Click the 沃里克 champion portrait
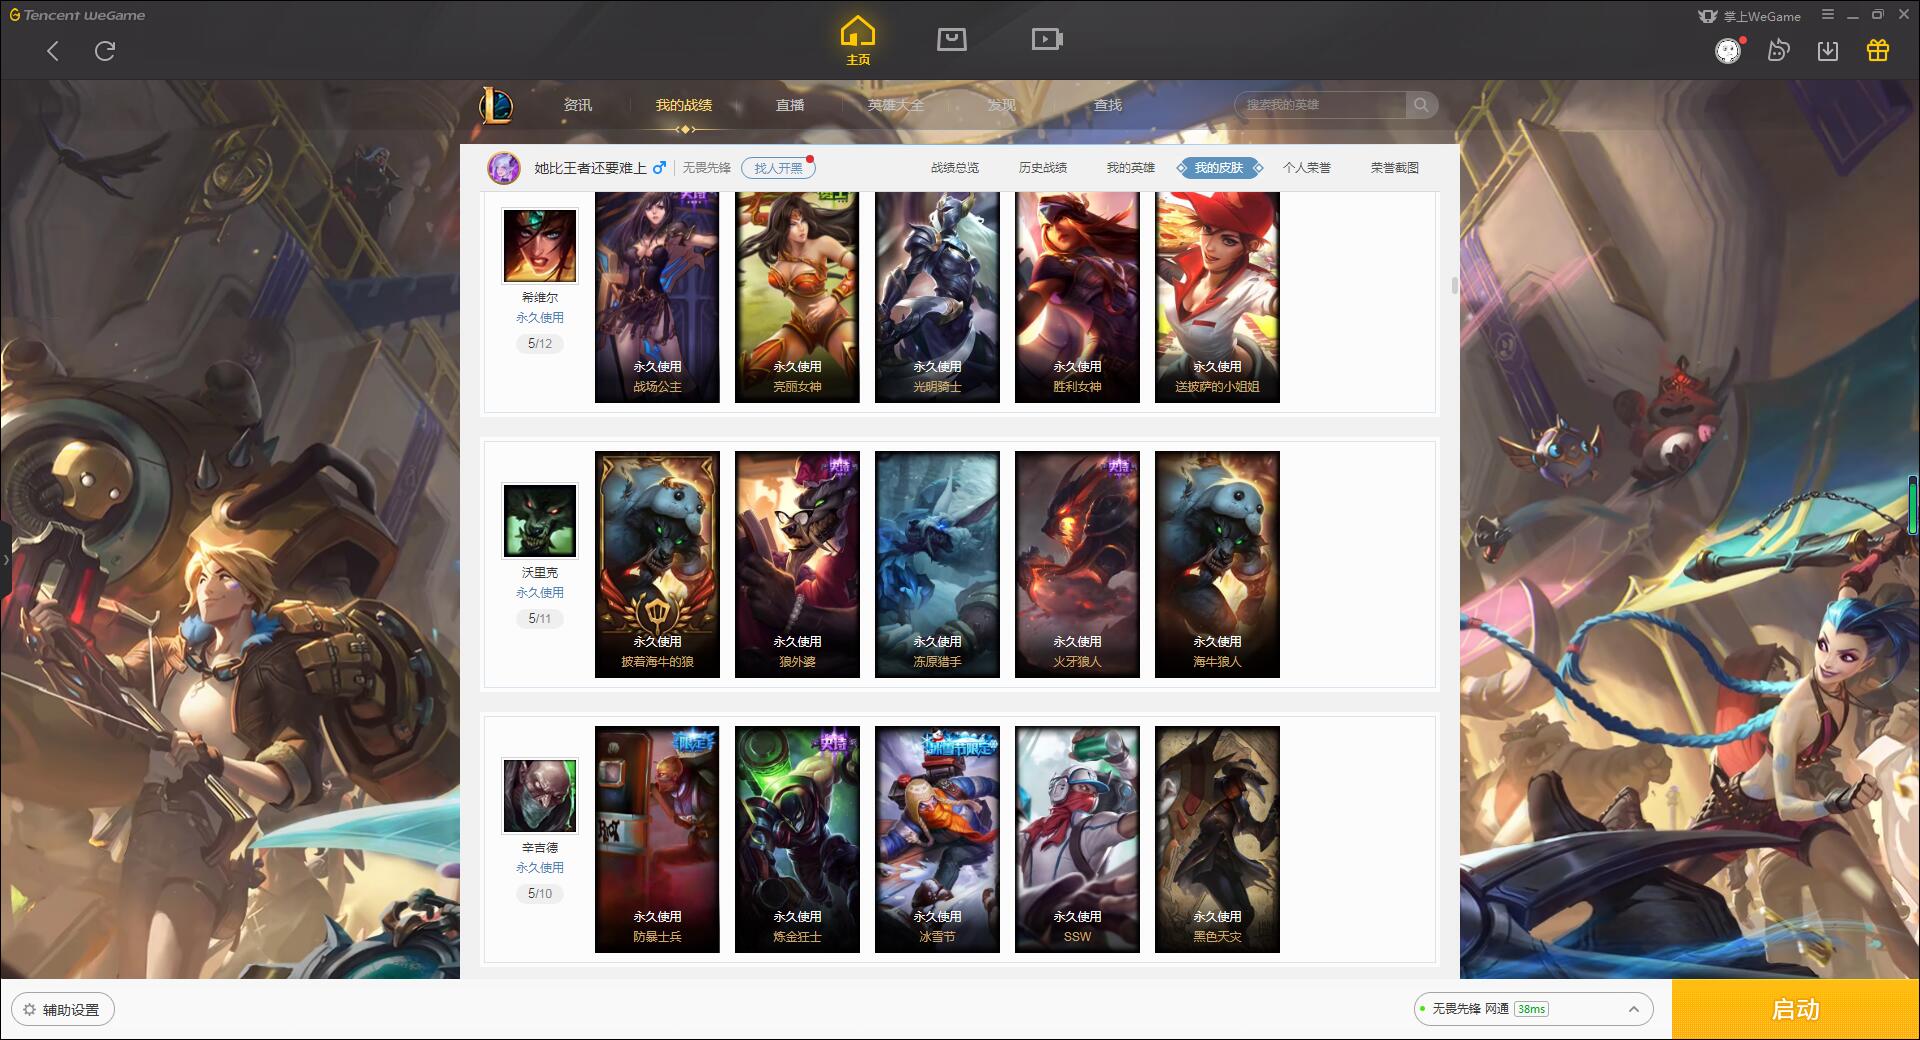This screenshot has height=1040, width=1920. 540,521
